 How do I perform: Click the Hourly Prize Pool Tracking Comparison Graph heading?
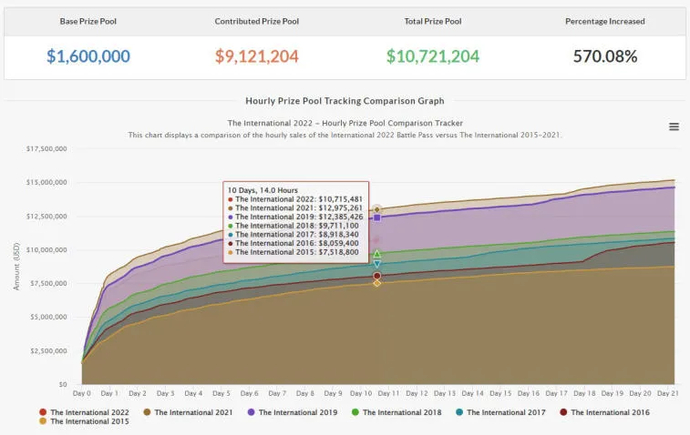[345, 100]
